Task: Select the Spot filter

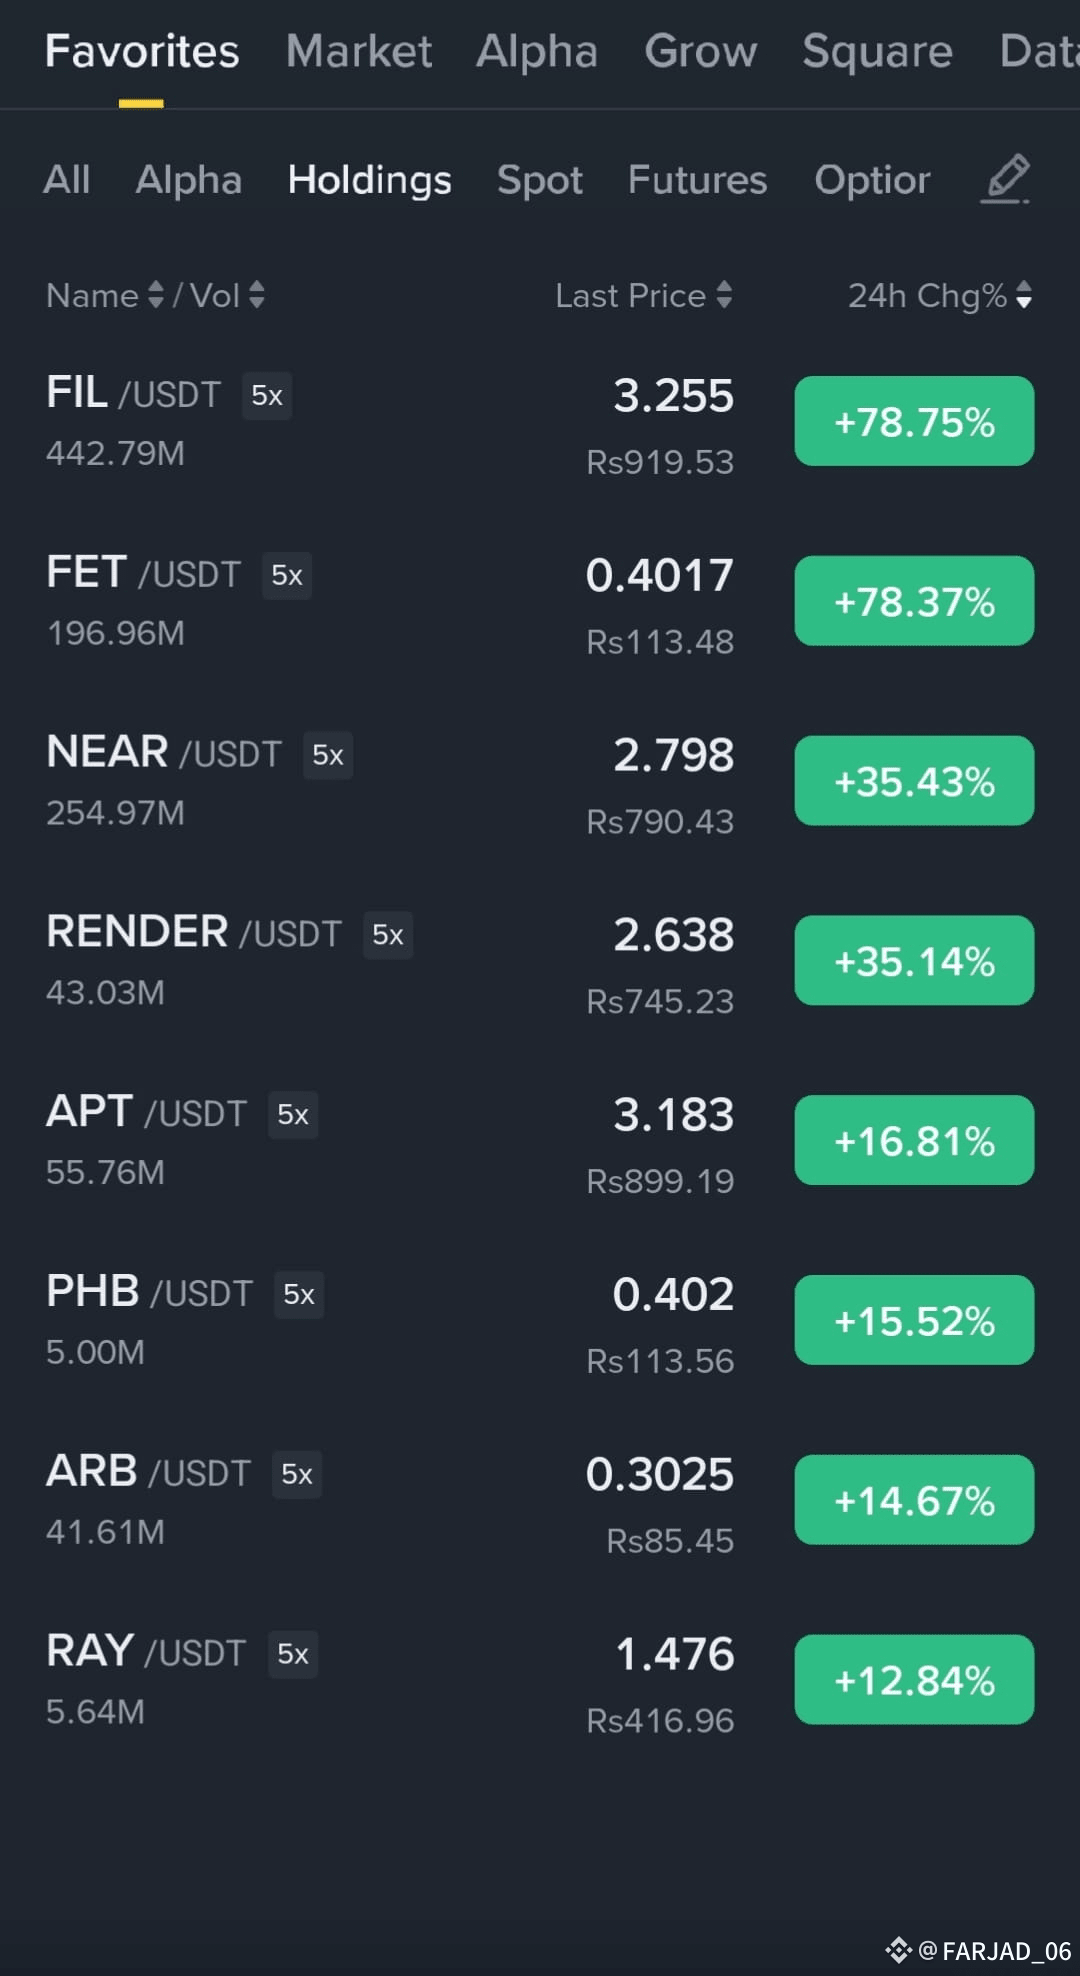Action: [540, 180]
